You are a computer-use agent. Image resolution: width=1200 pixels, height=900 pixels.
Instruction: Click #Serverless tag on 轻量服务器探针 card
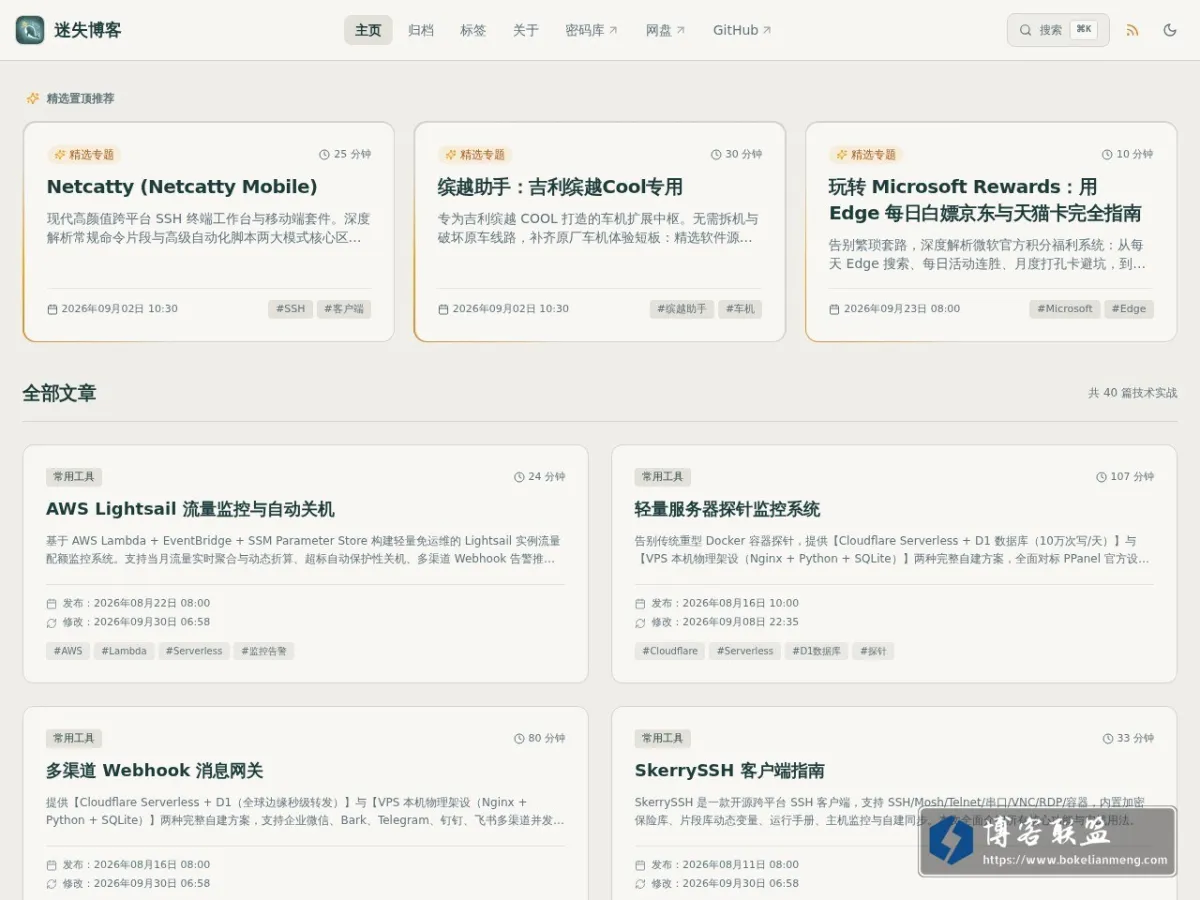[745, 651]
